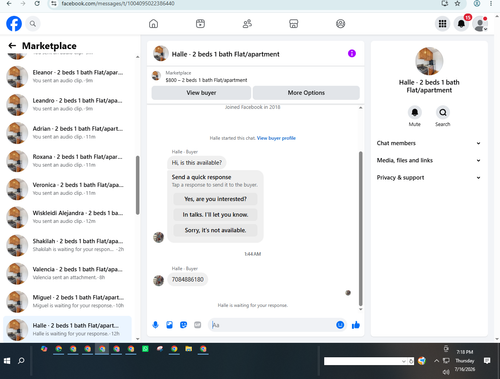
Task: Open Roxana's conversation in the list
Action: tap(67, 161)
